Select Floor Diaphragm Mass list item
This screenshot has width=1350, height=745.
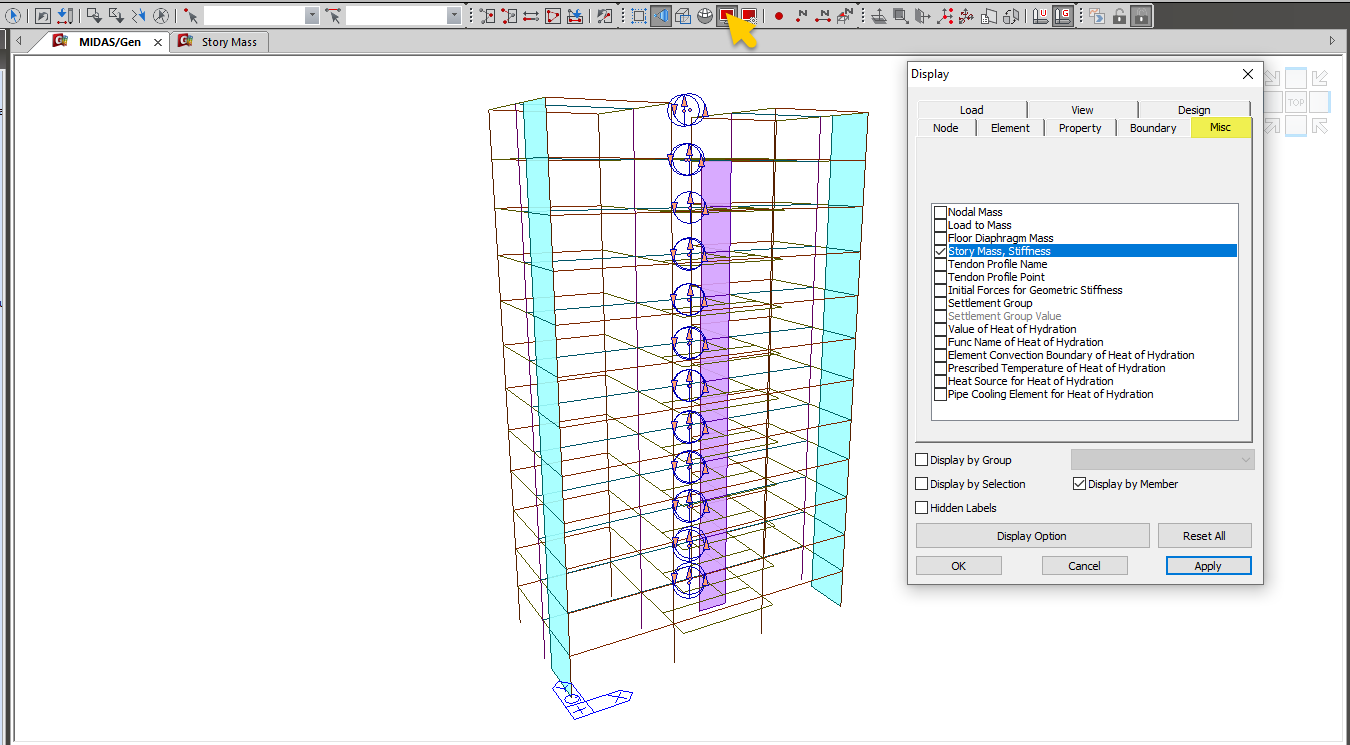(x=1000, y=238)
